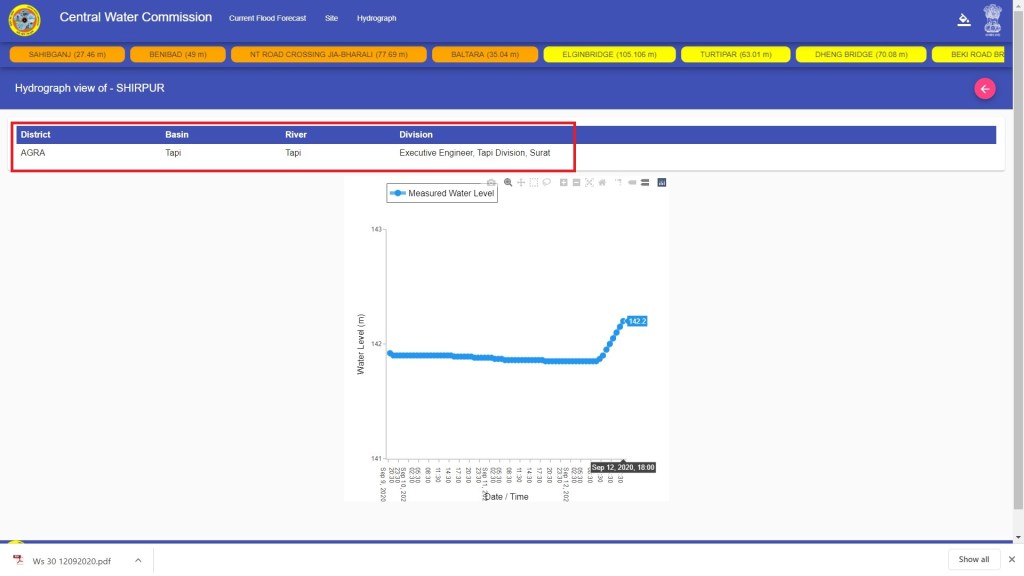Click the Autoscale chart icon
The height and width of the screenshot is (576, 1024).
point(589,182)
